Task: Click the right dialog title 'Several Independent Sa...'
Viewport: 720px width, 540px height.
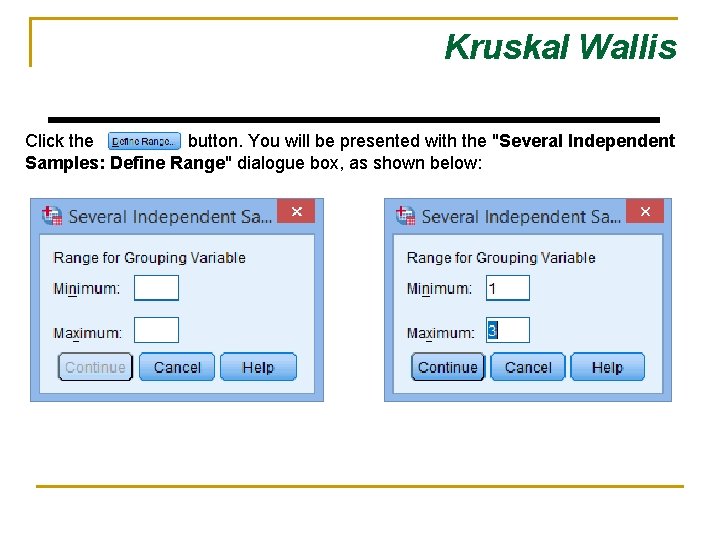Action: pyautogui.click(x=521, y=216)
